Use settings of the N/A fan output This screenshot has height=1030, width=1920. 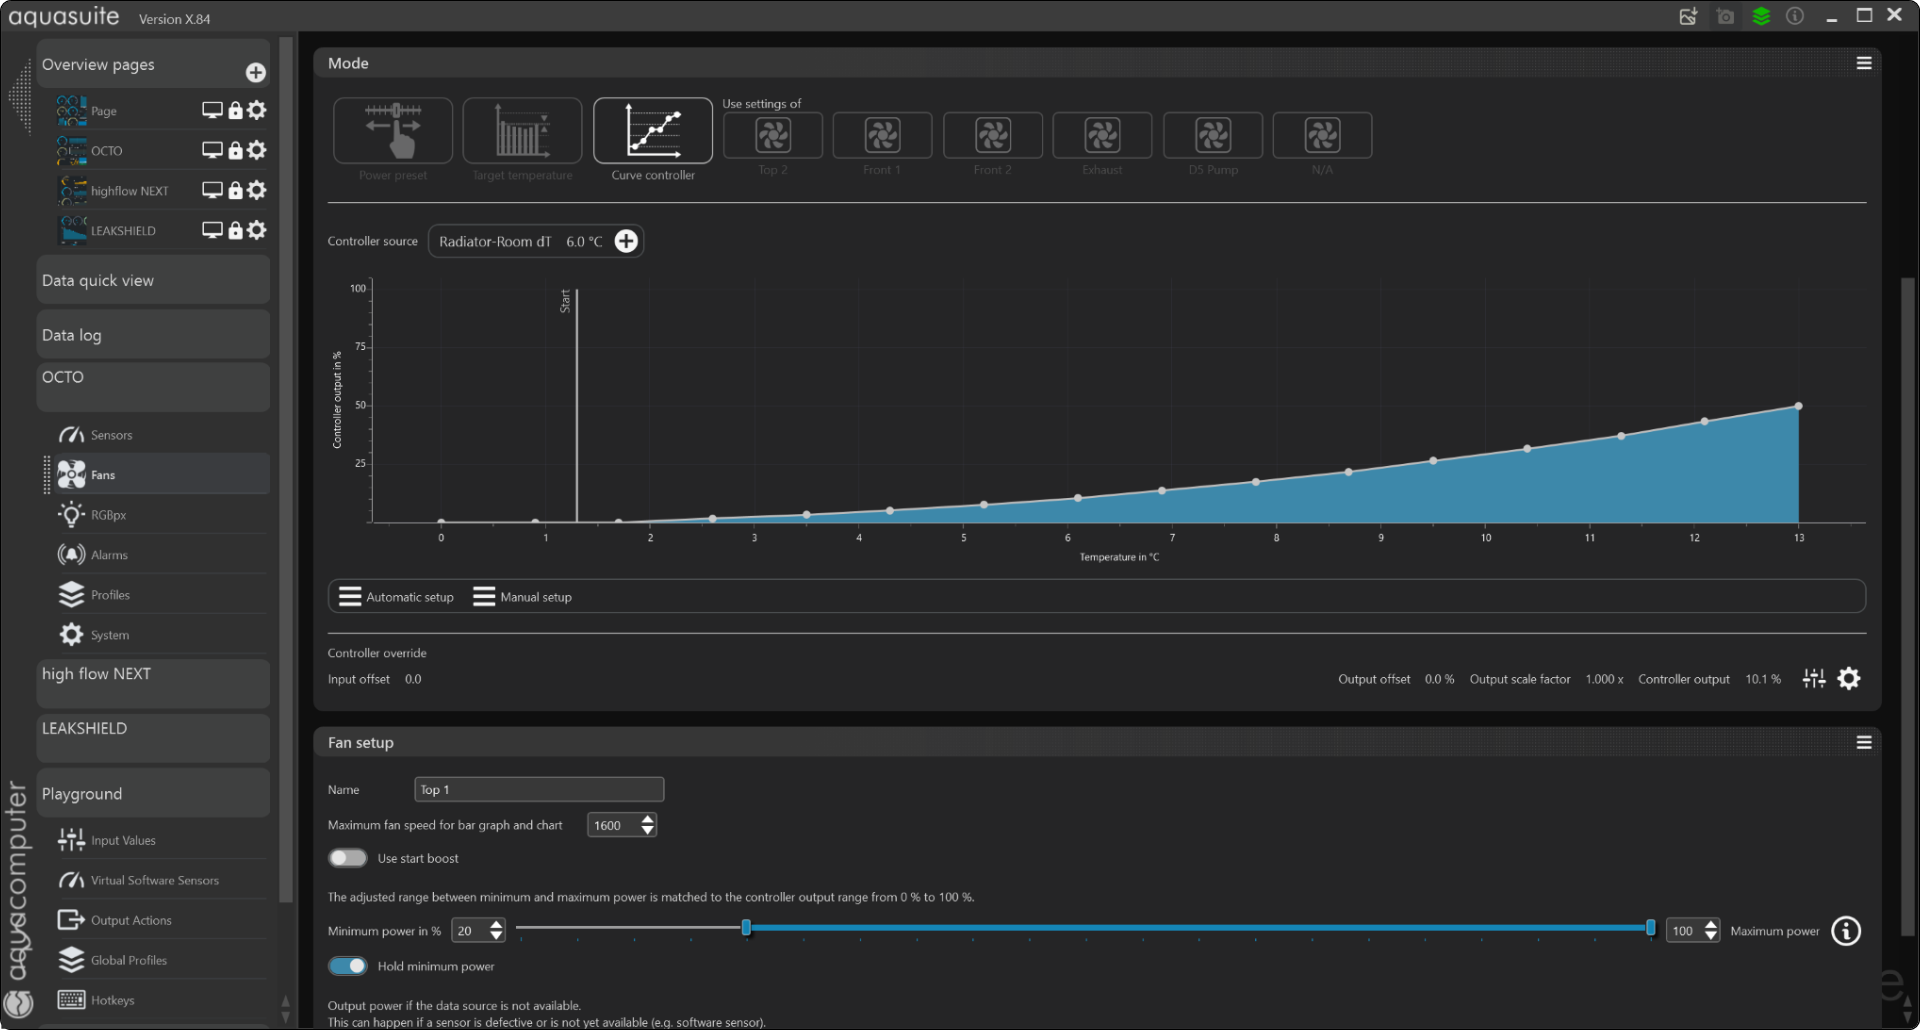coord(1322,135)
